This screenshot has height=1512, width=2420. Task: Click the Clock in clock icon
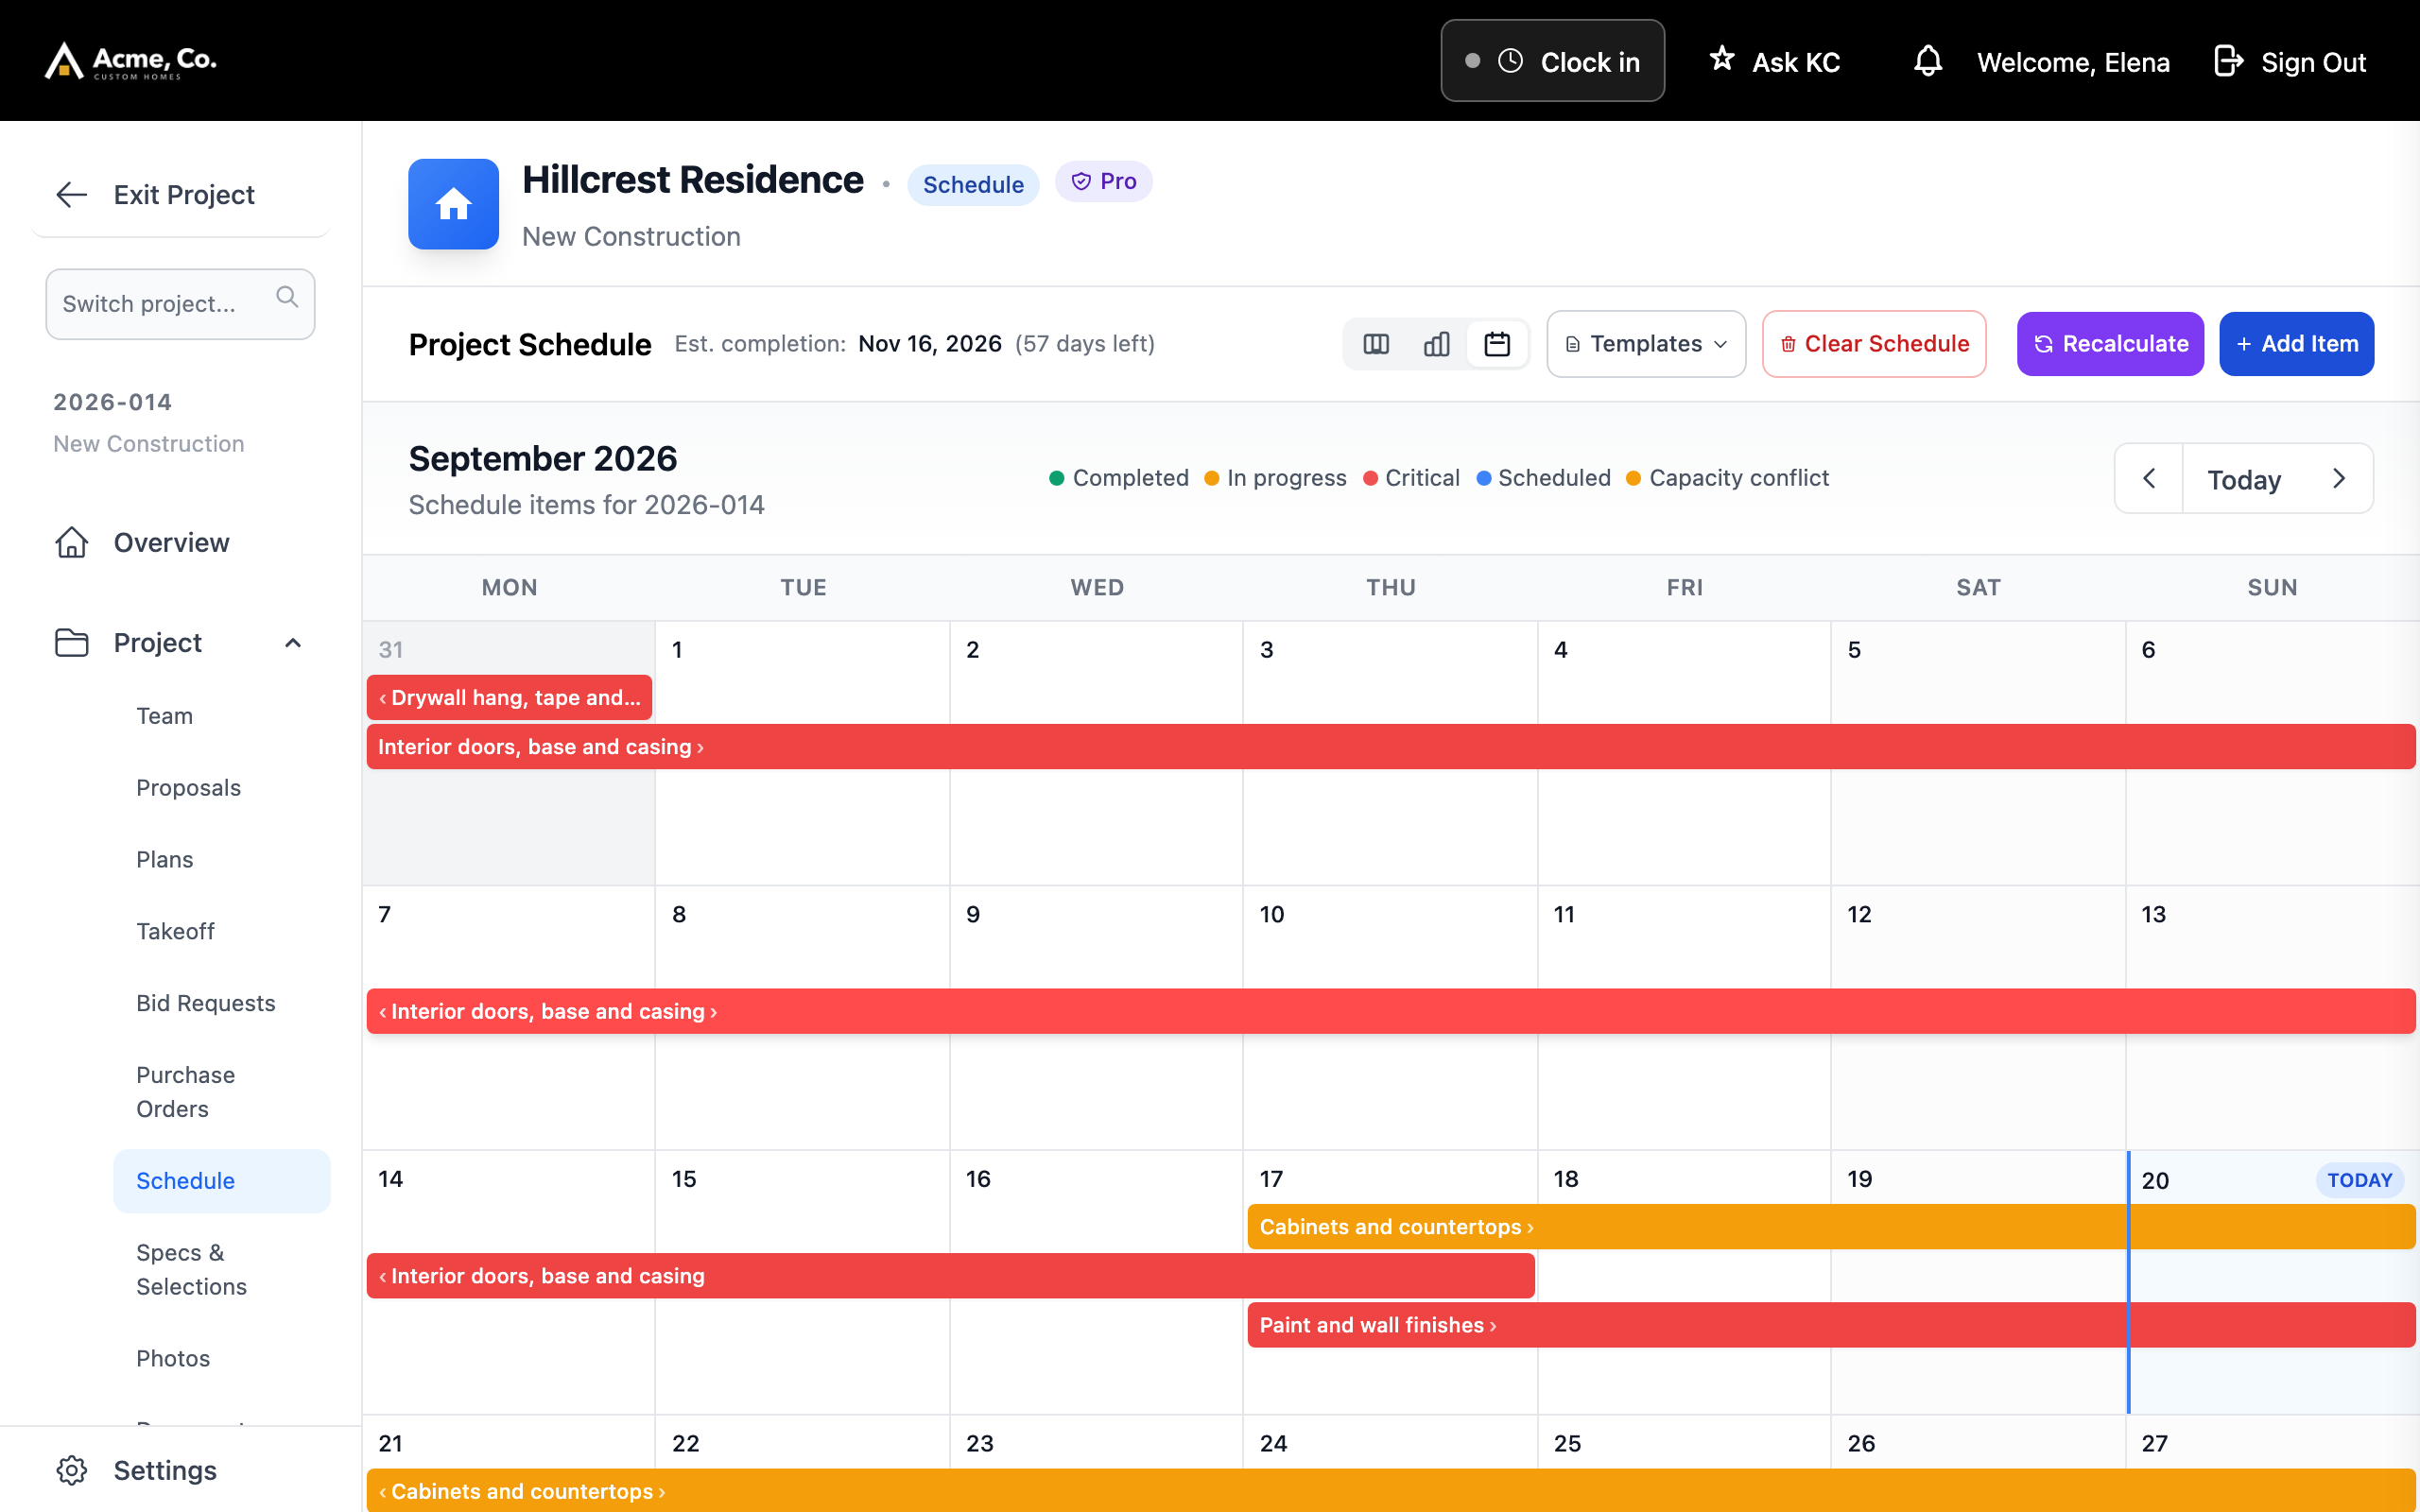coord(1510,61)
